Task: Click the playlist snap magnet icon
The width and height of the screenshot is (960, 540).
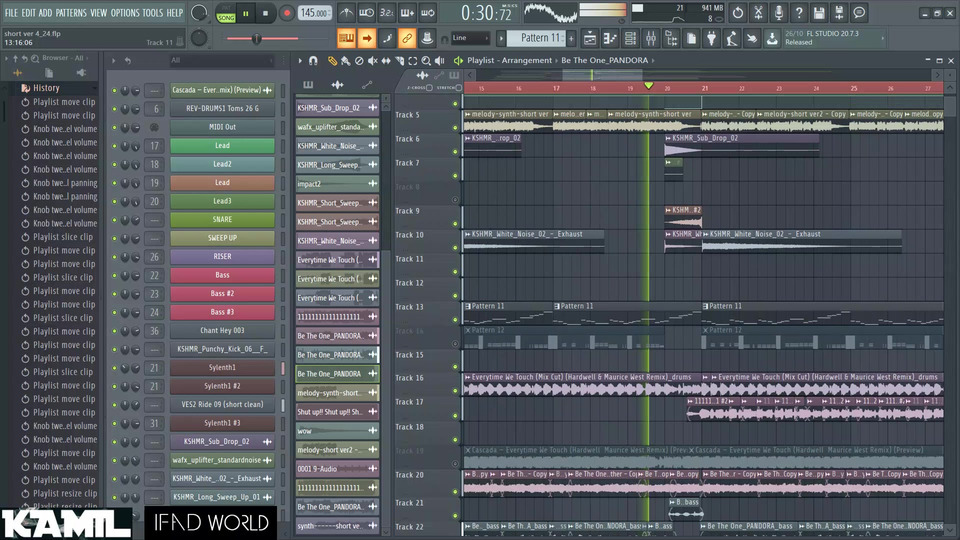Action: tap(313, 61)
